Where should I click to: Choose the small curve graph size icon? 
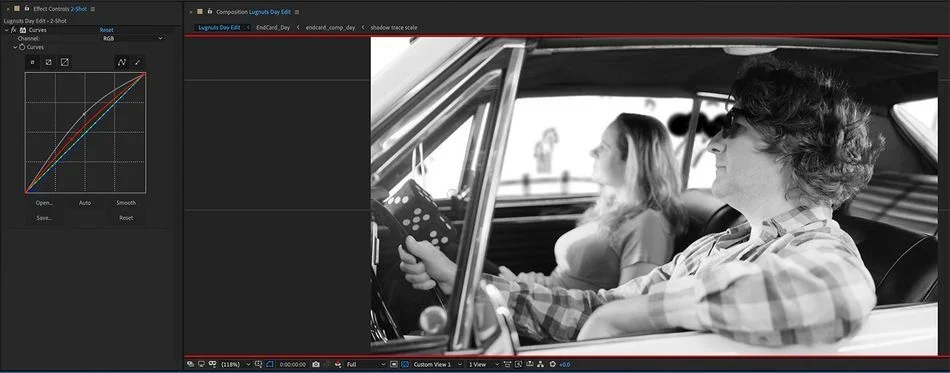coord(32,62)
